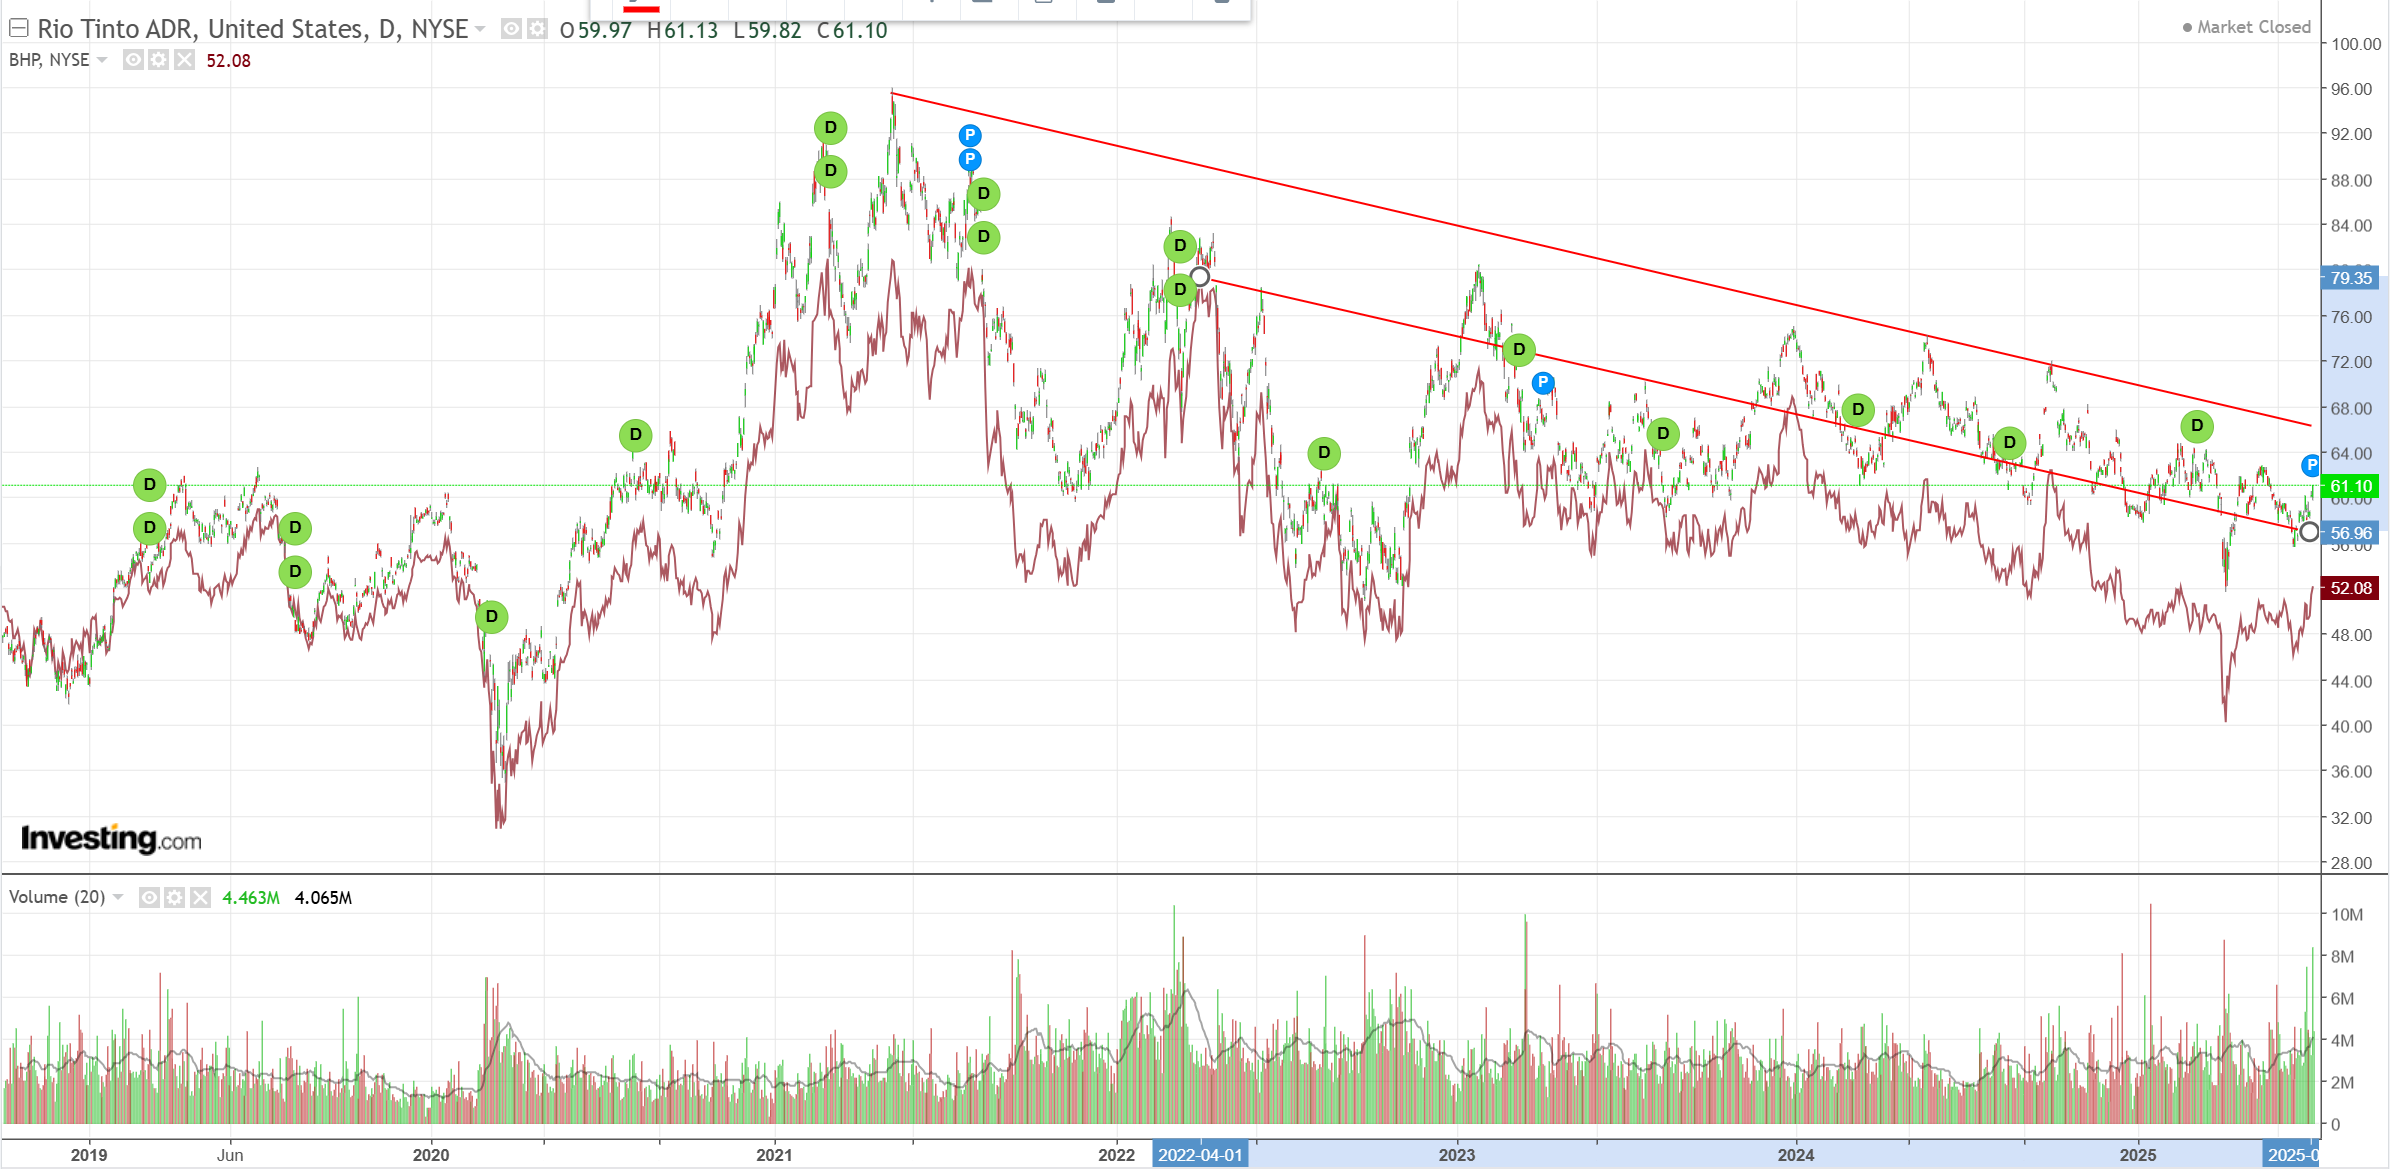
Task: Click the blue P marker near price 64
Action: [x=2310, y=465]
